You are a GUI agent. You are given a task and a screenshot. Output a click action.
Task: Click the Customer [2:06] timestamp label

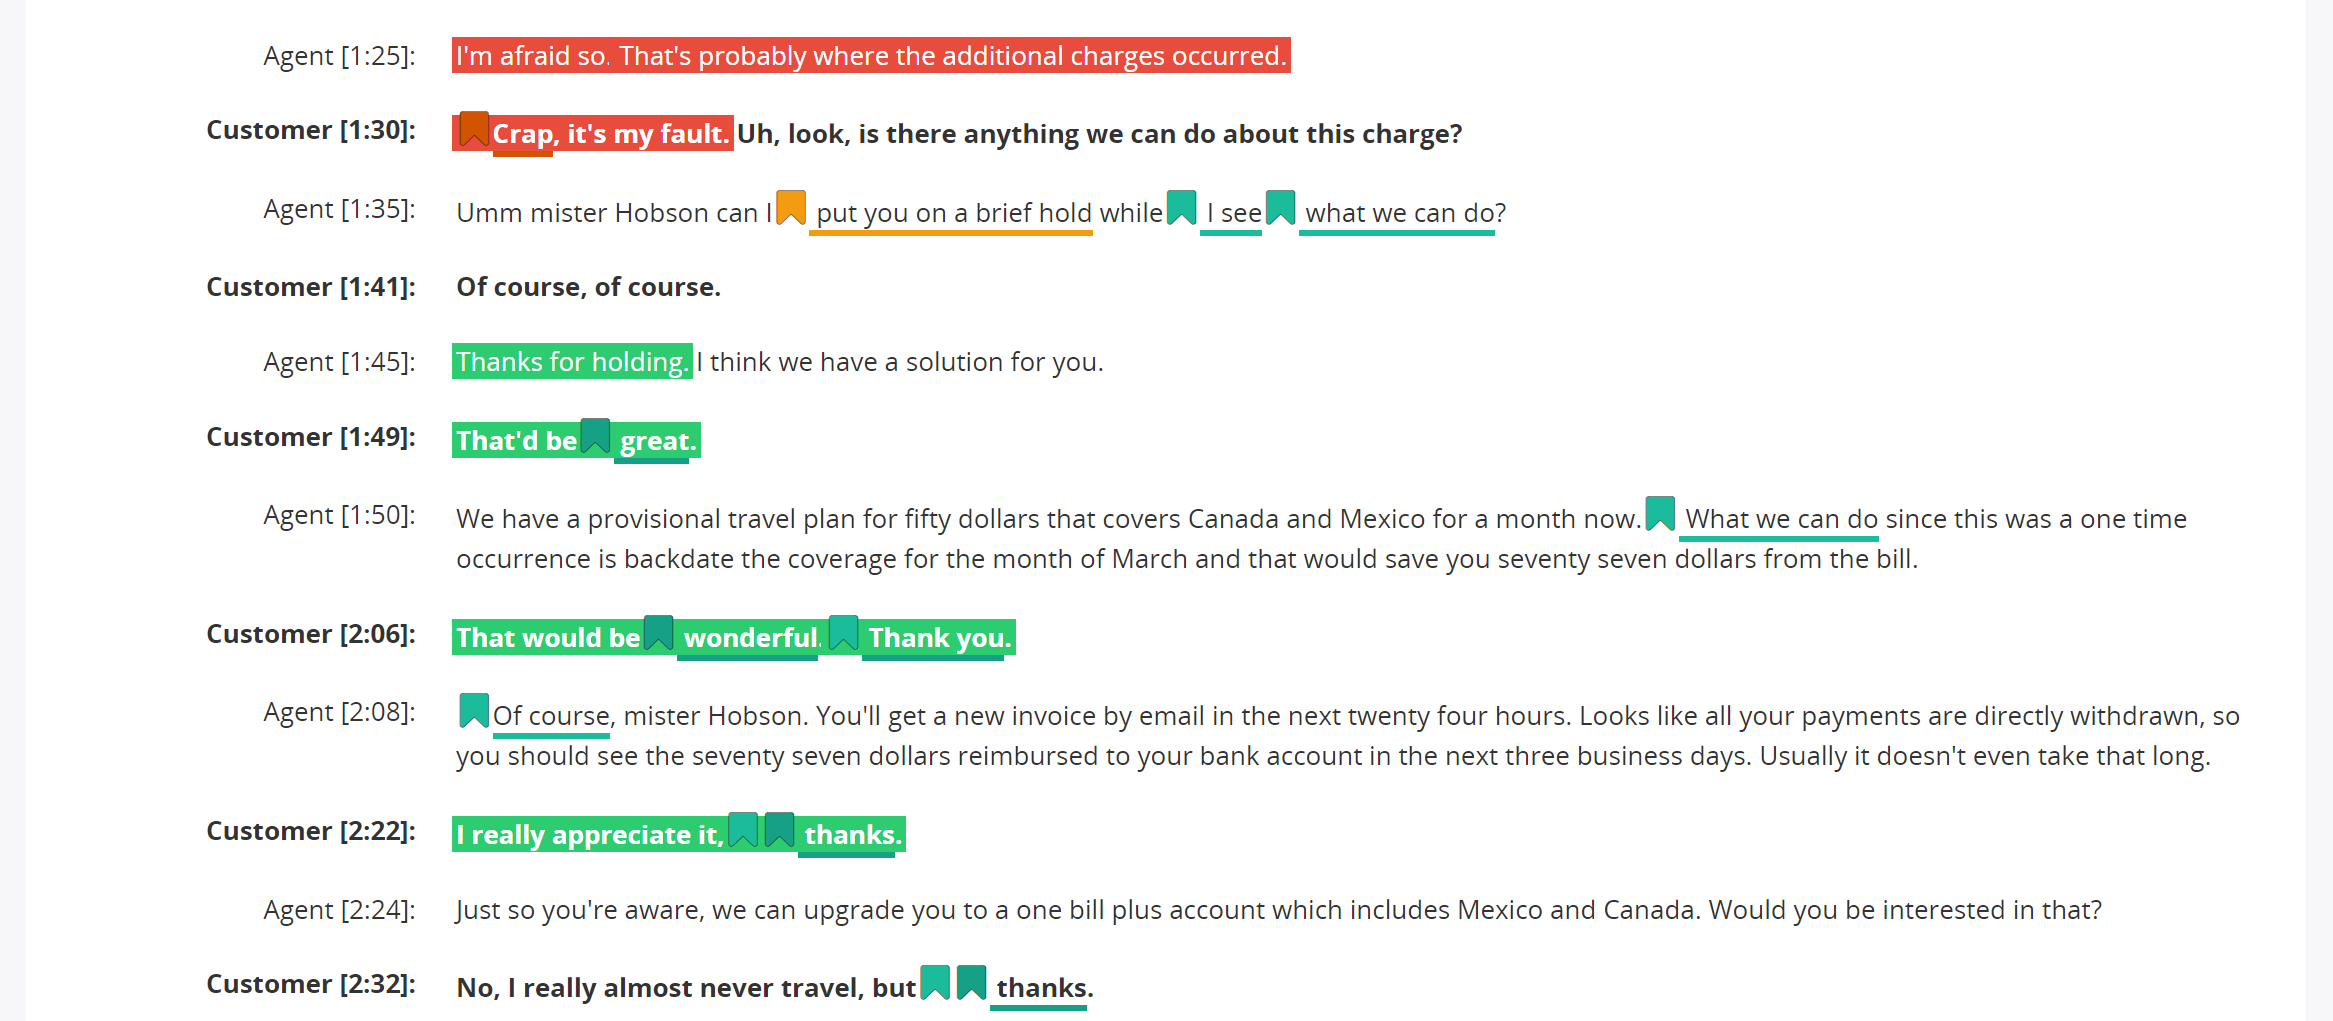pos(311,634)
